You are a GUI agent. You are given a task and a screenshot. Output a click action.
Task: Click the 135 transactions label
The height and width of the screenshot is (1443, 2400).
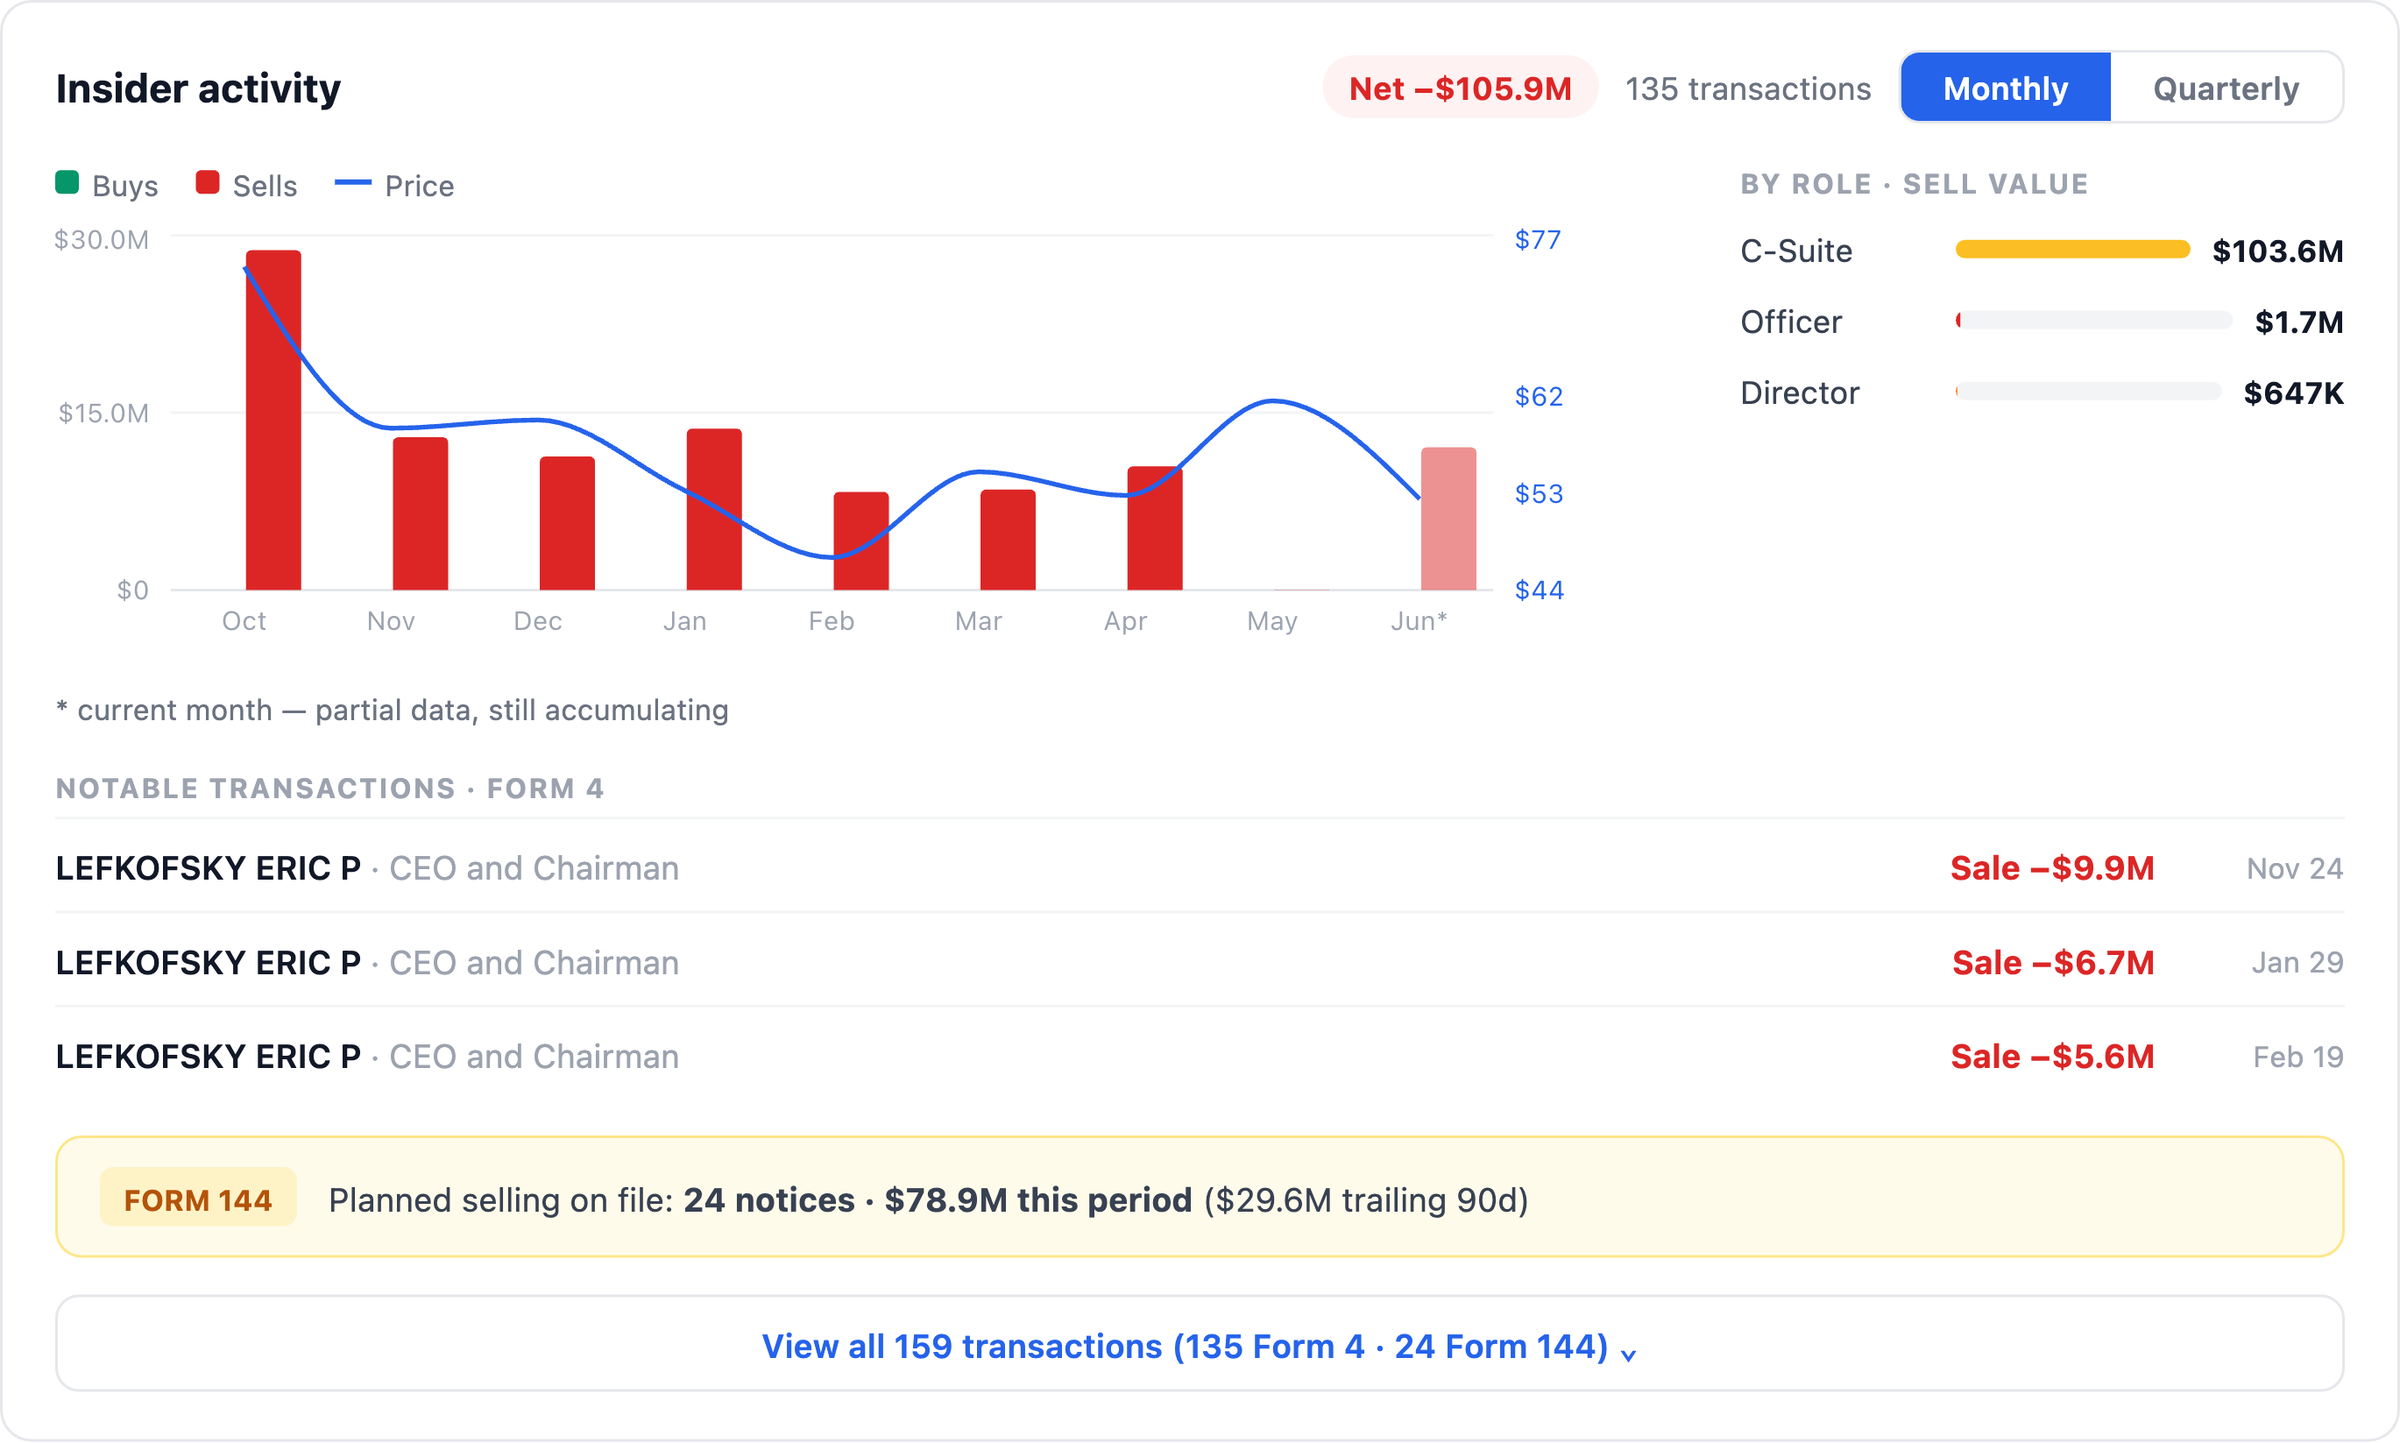coord(1748,89)
